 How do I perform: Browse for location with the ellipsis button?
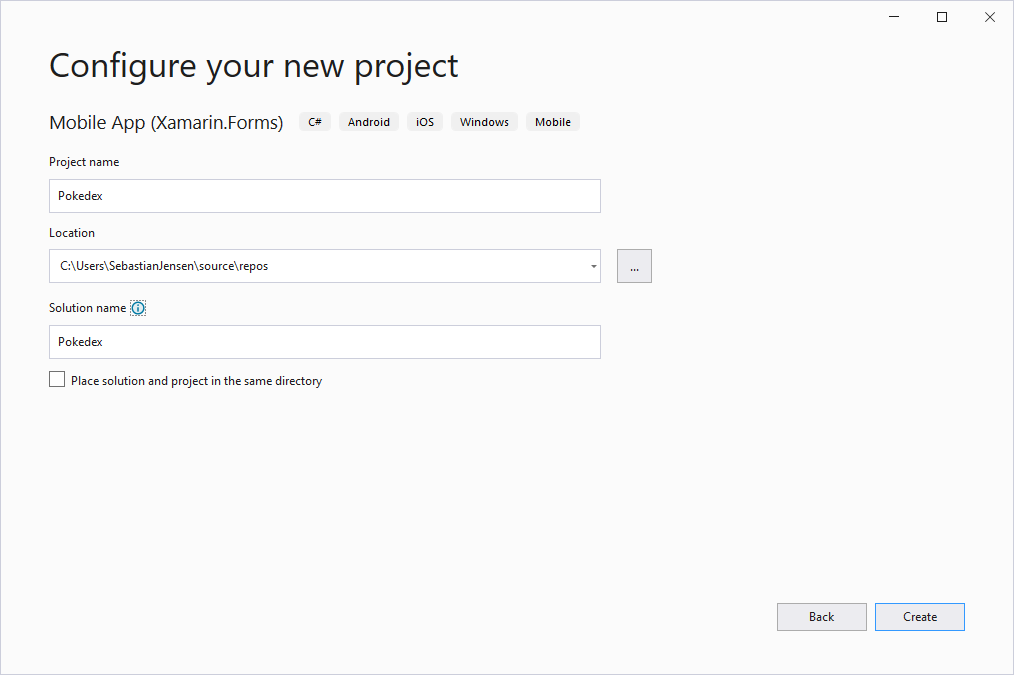click(634, 267)
